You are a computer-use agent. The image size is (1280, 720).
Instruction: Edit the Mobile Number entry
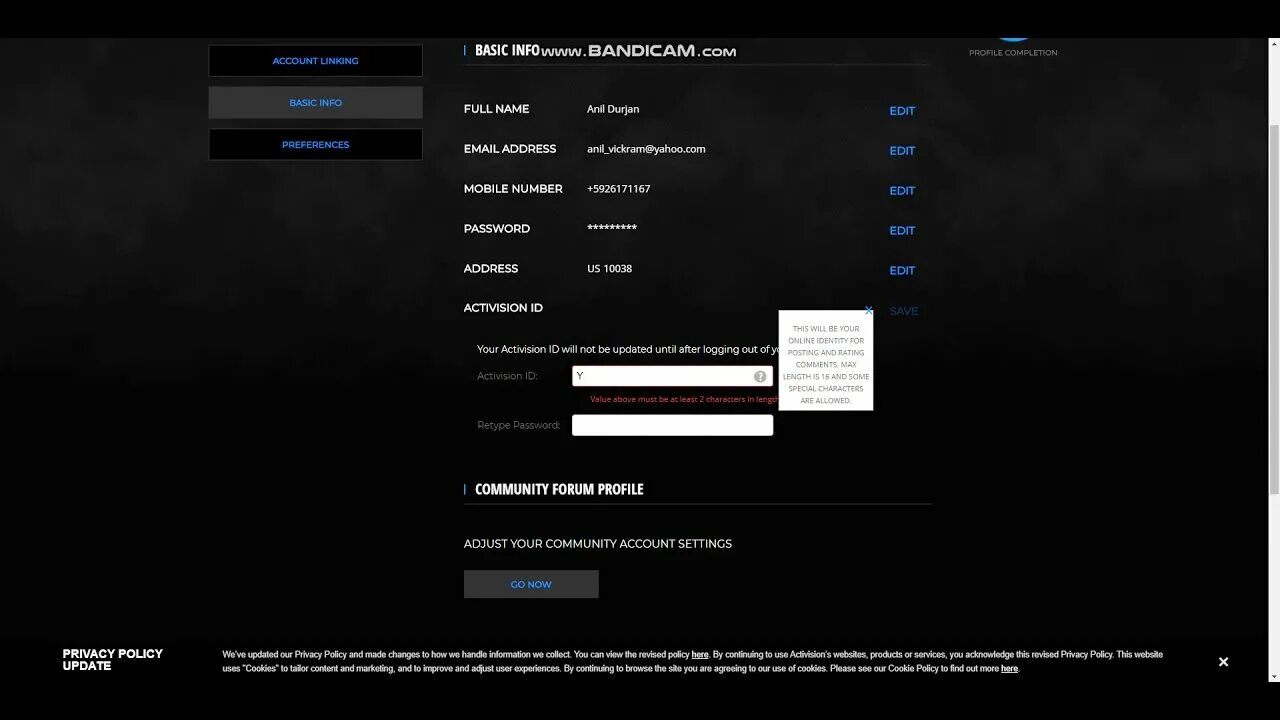[x=902, y=191]
